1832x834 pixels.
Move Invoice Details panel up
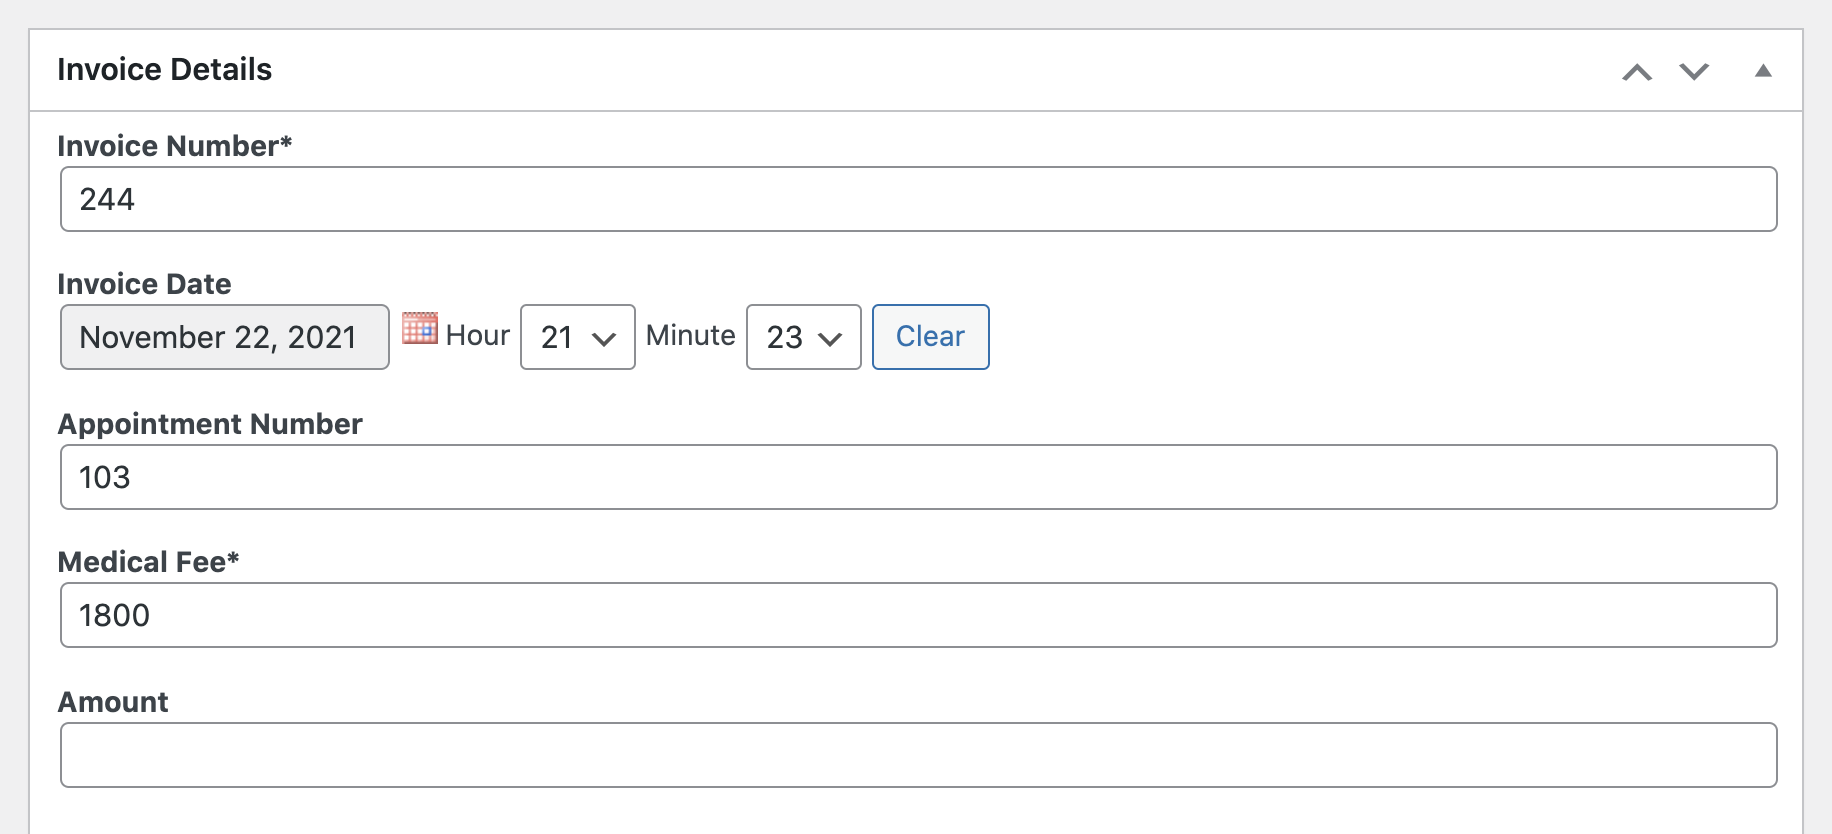1637,72
